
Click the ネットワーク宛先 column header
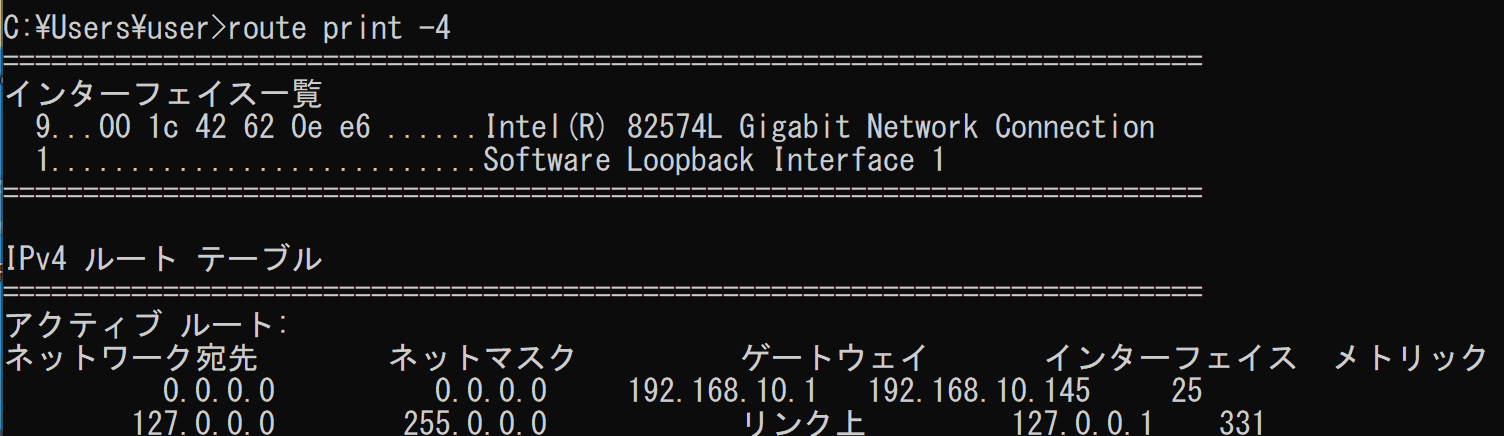(x=132, y=357)
